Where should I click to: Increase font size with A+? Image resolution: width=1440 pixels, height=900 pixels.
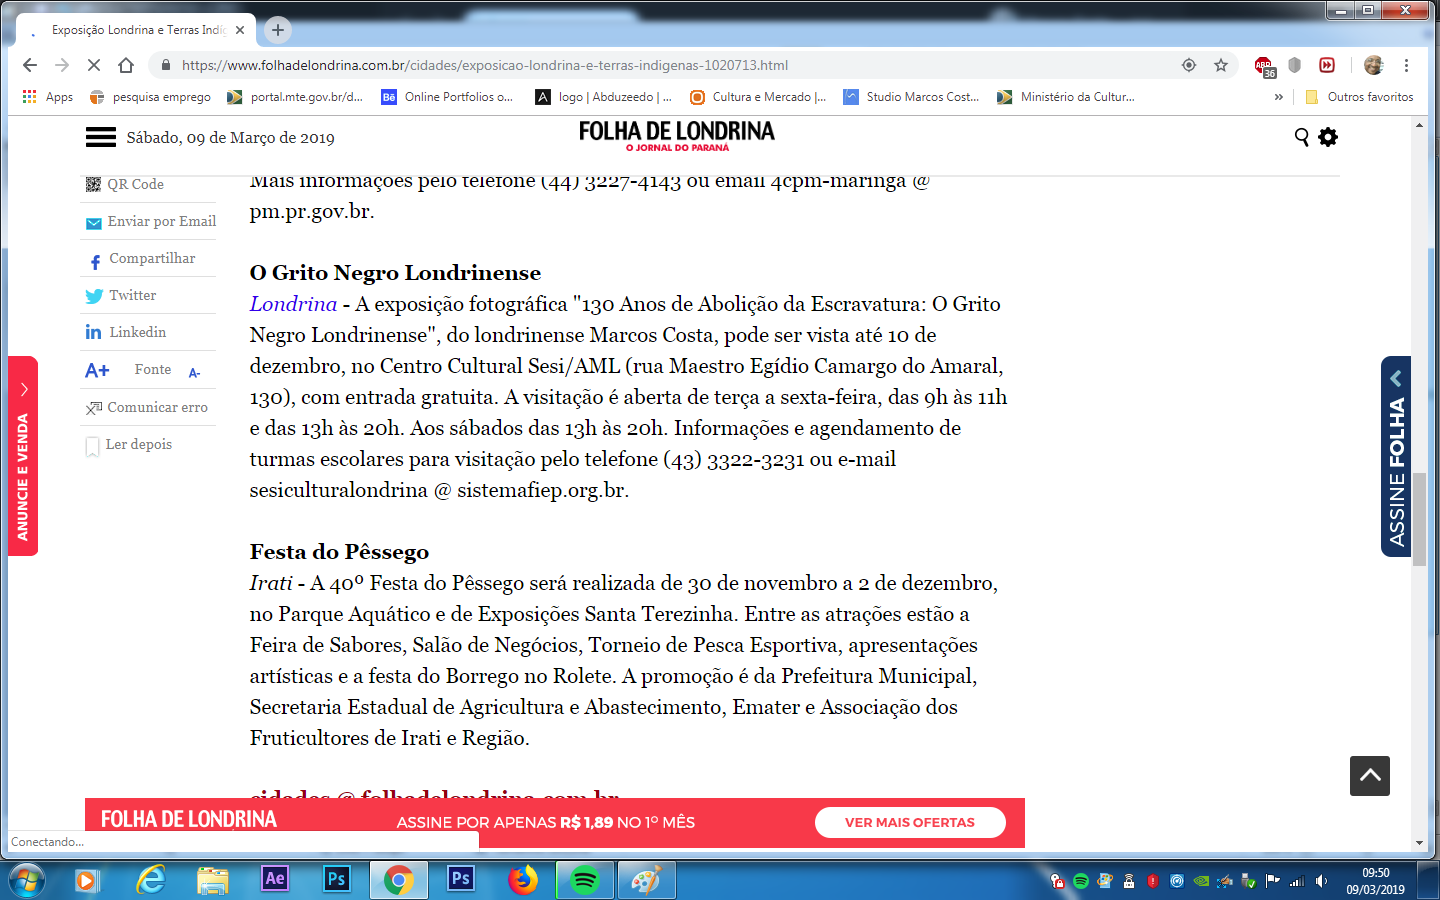click(x=97, y=371)
